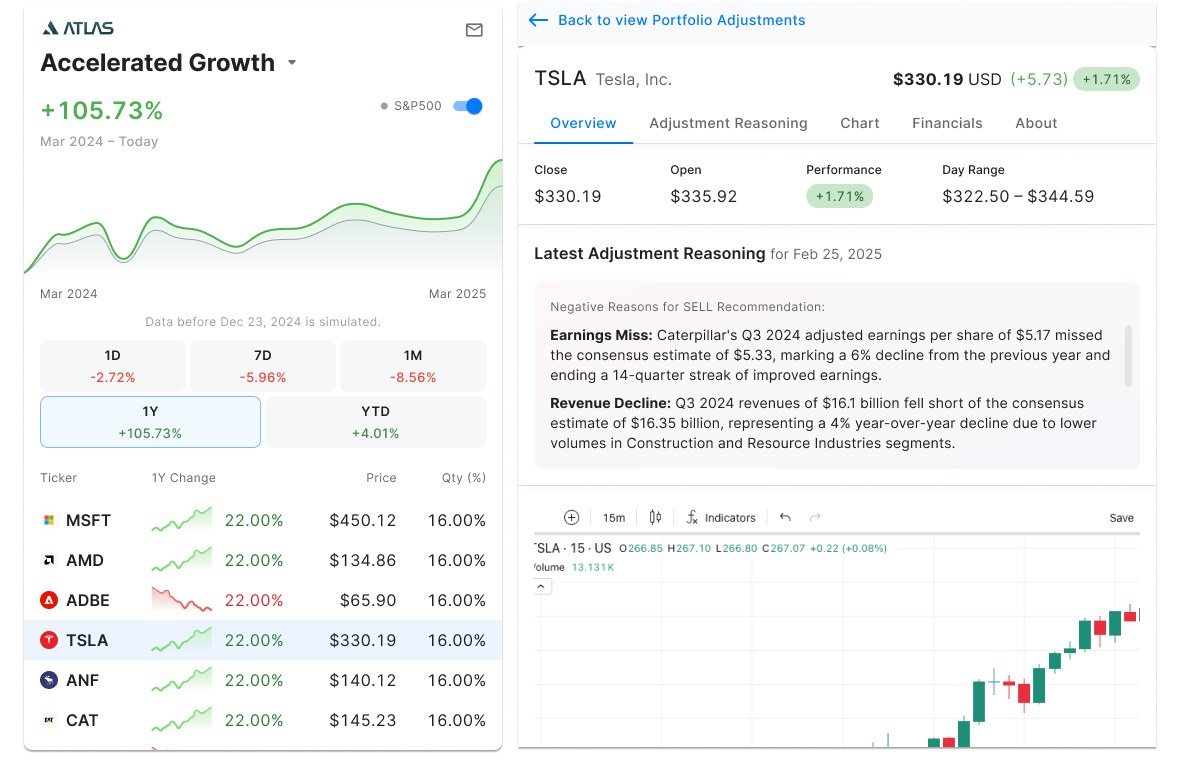Select the 1Y performance period

(x=151, y=422)
